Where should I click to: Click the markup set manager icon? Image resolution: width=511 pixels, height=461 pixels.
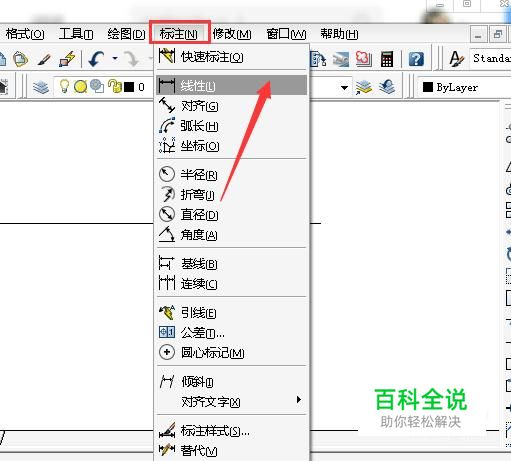pyautogui.click(x=363, y=59)
